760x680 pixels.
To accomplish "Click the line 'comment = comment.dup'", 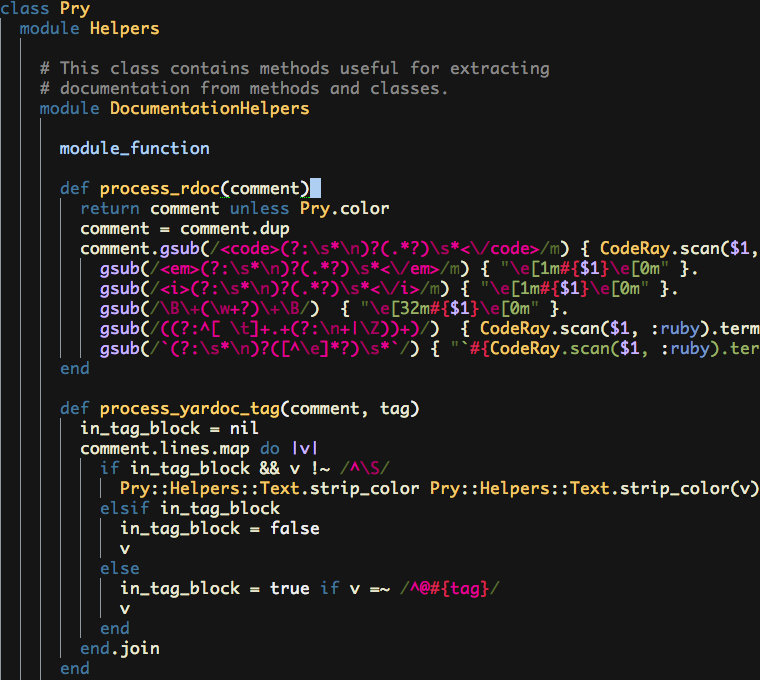I will coord(185,229).
